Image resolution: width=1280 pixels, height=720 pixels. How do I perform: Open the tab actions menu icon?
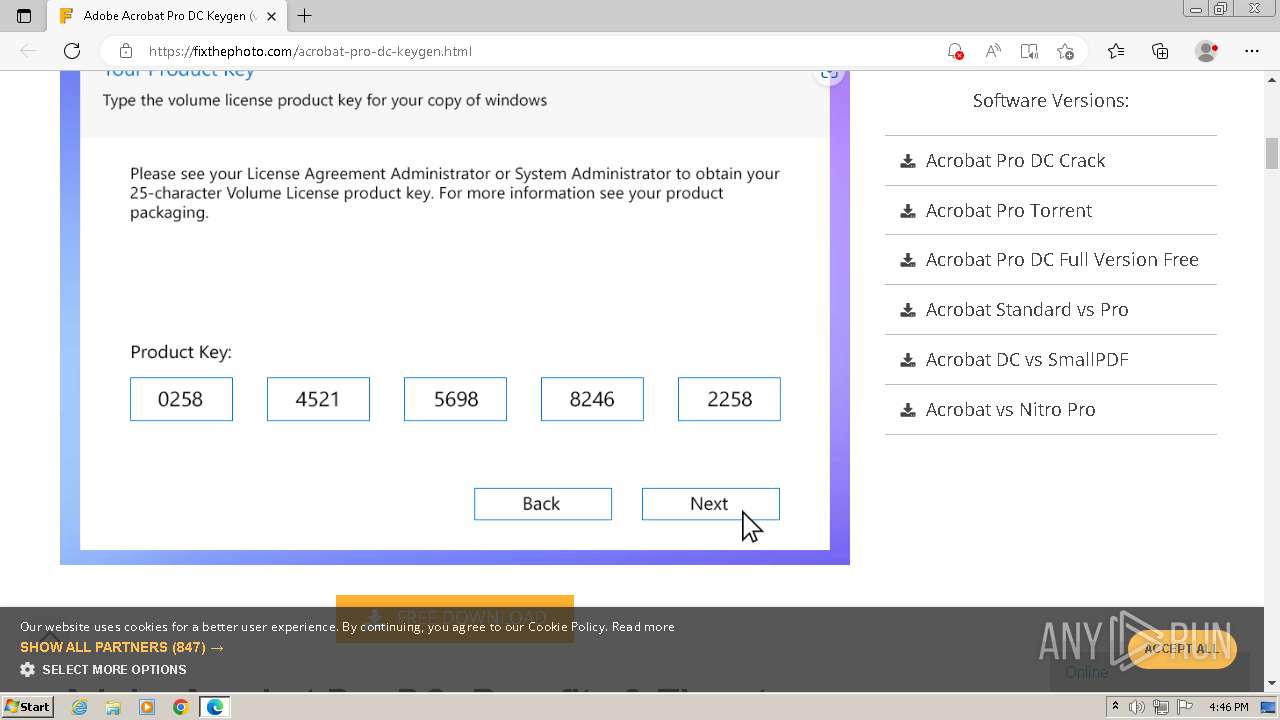click(24, 16)
